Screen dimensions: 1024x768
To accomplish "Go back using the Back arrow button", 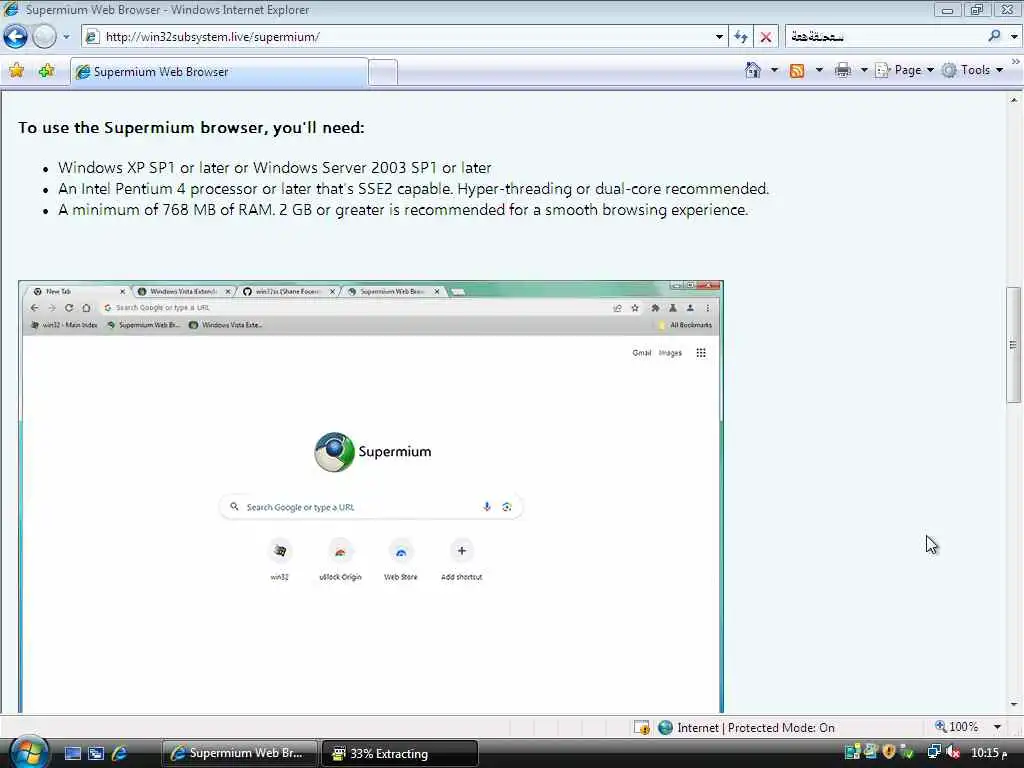I will tap(16, 37).
